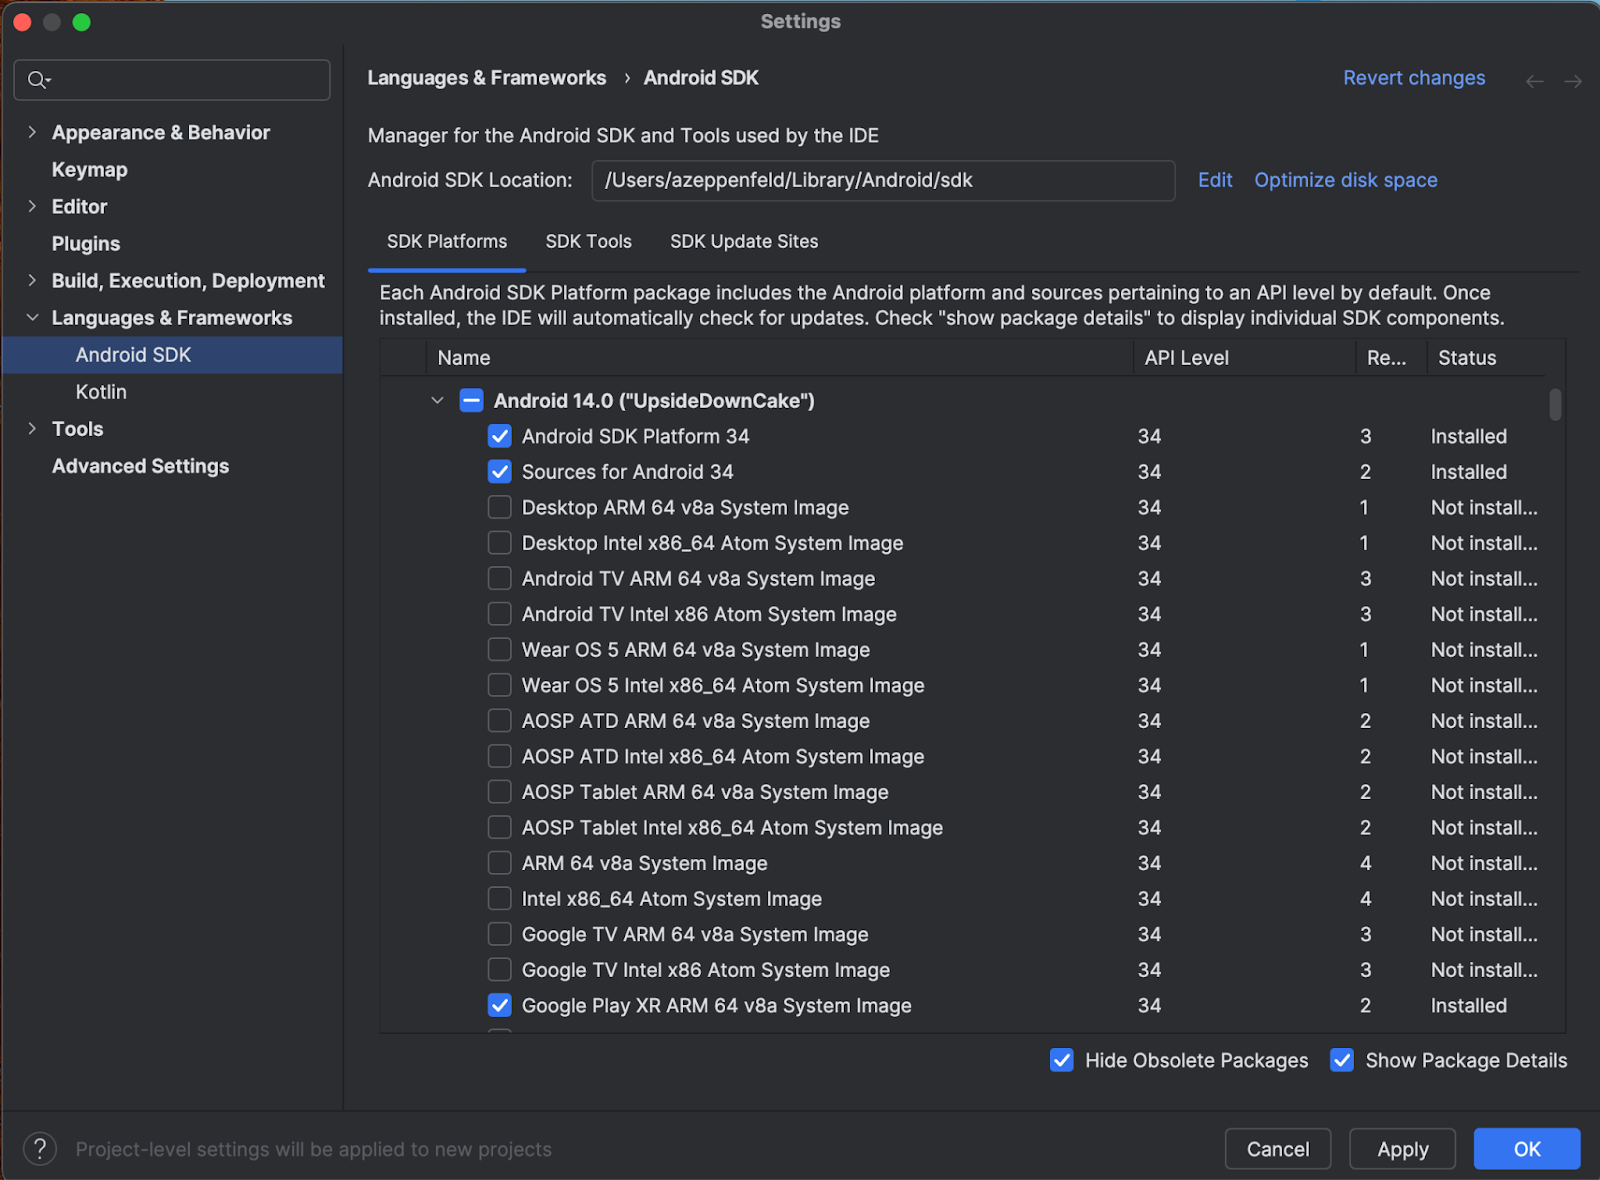Uncheck Sources for Android 34
The height and width of the screenshot is (1180, 1600).
click(x=499, y=471)
